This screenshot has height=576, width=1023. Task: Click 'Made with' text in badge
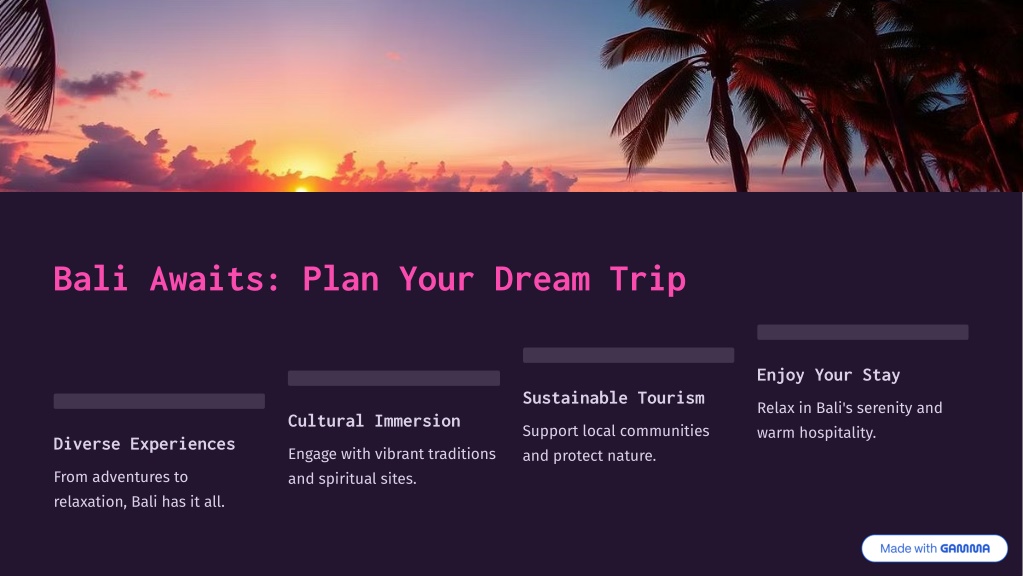[908, 549]
